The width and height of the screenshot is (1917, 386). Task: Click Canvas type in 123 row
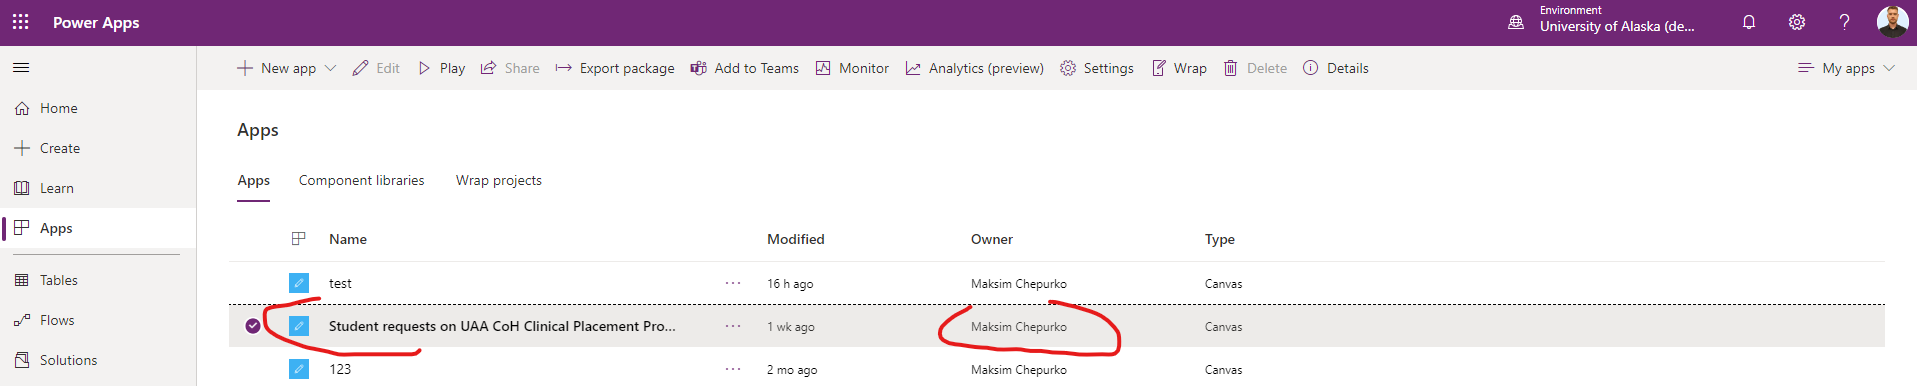pyautogui.click(x=1224, y=370)
